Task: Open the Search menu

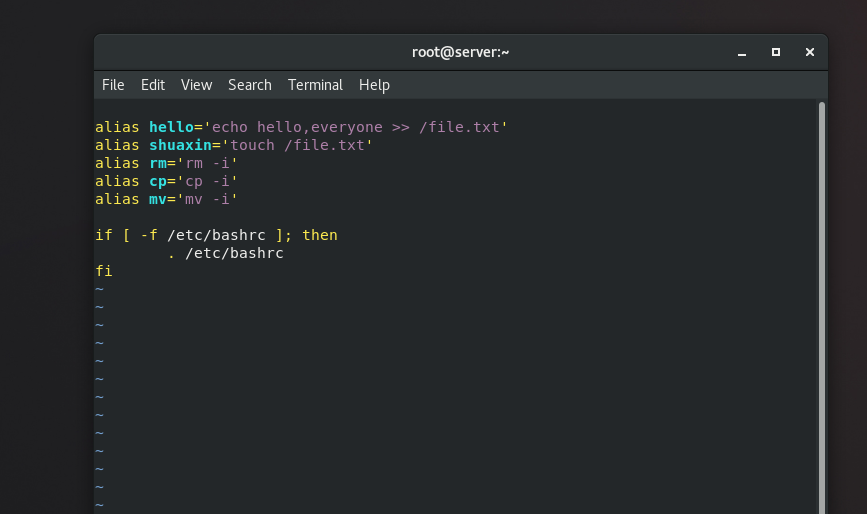Action: tap(249, 85)
